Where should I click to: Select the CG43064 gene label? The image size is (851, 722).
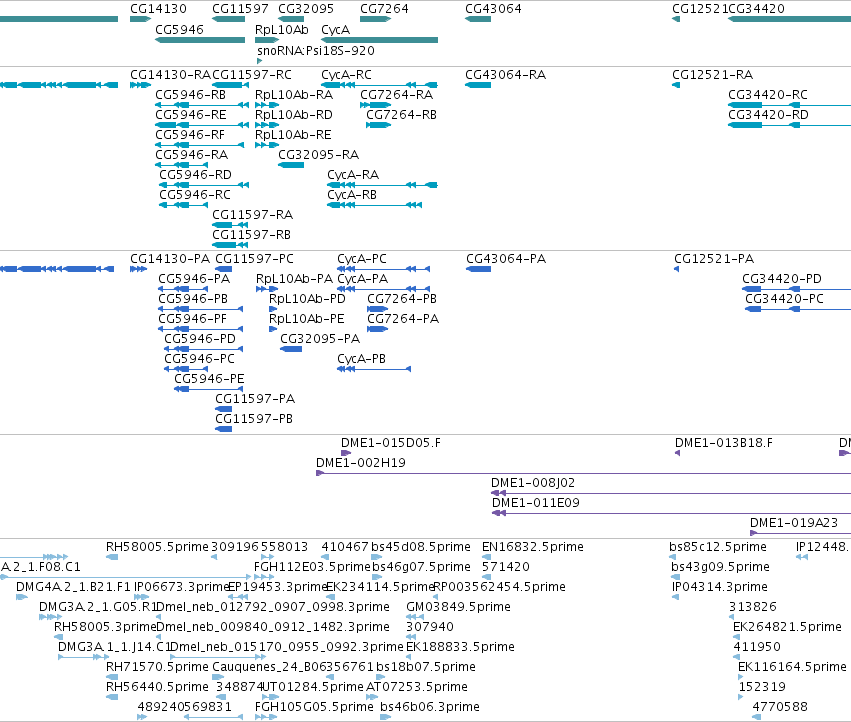pyautogui.click(x=493, y=9)
